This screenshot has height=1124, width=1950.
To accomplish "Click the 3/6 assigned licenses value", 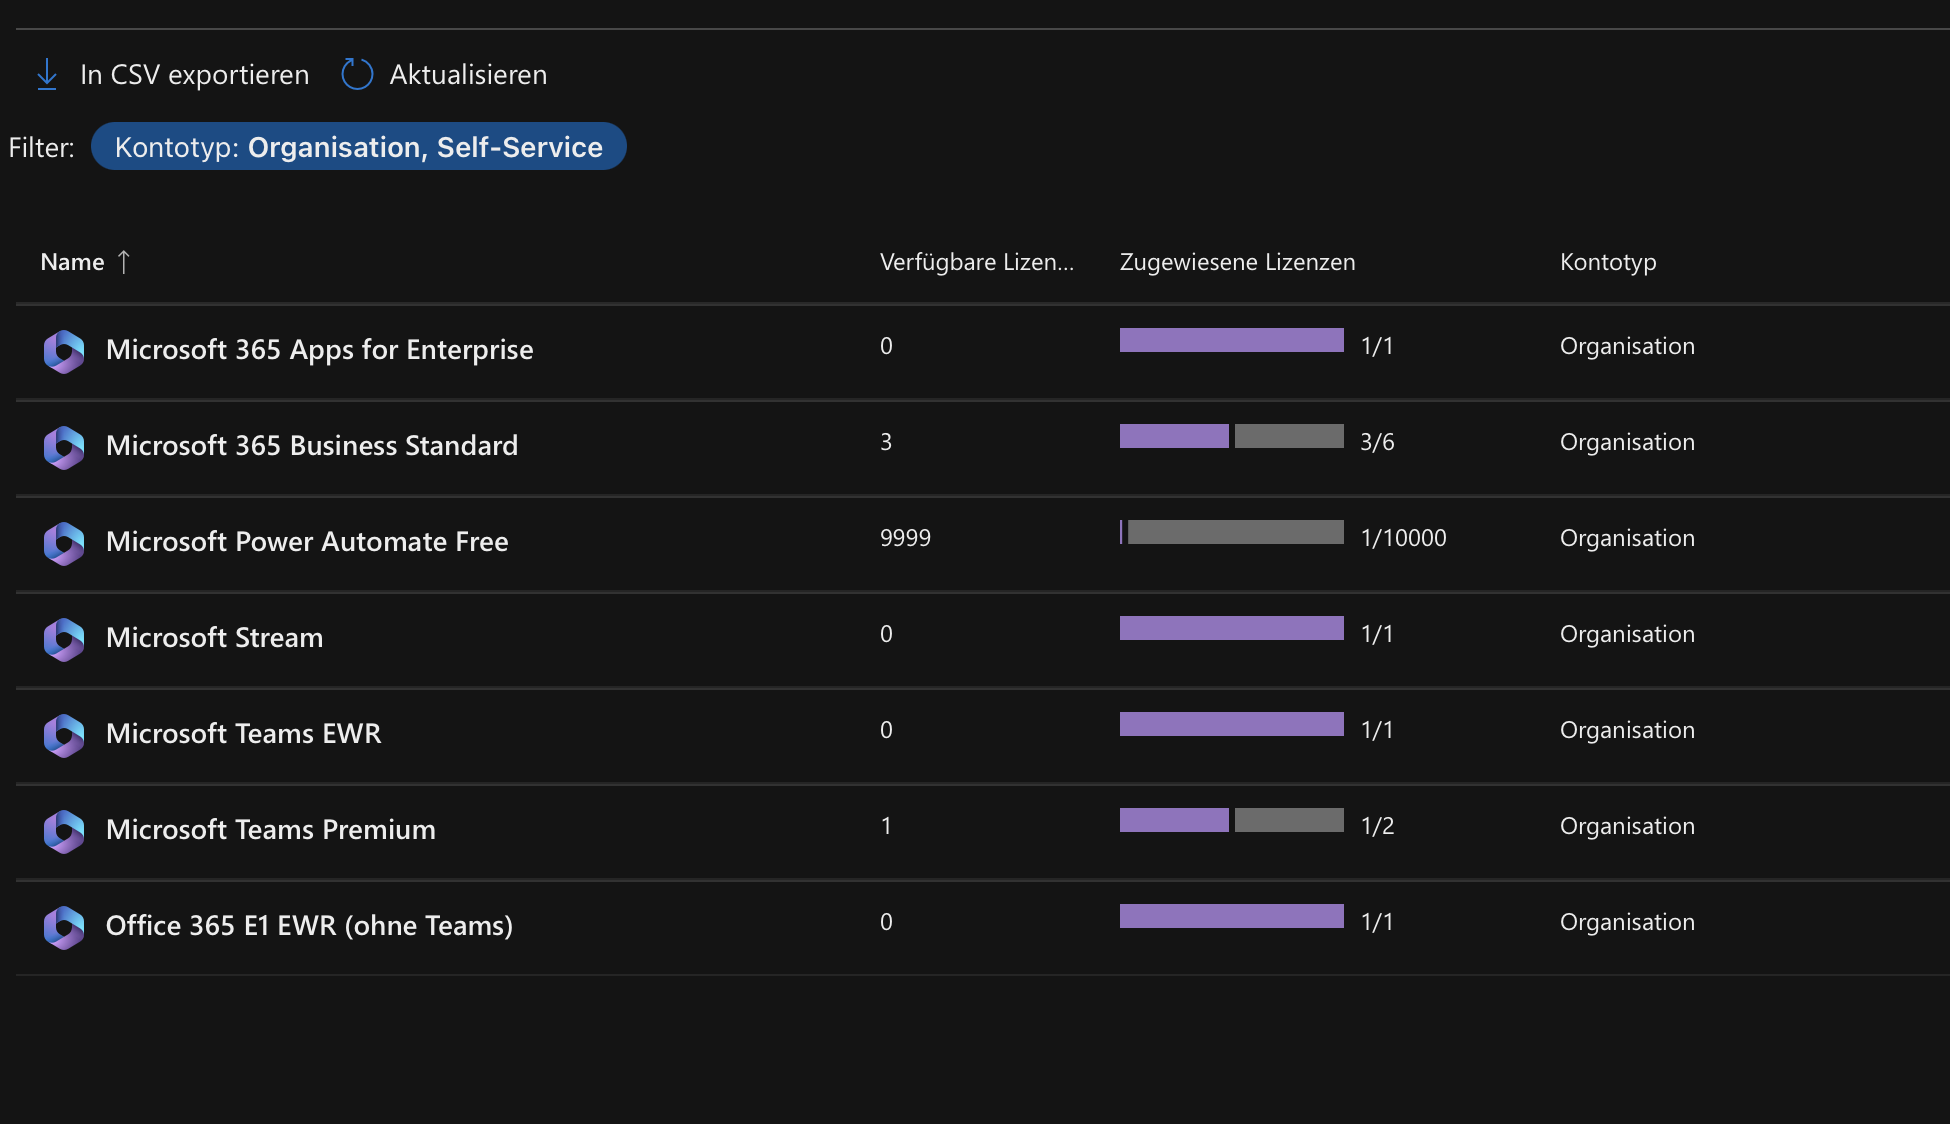I will coord(1377,442).
